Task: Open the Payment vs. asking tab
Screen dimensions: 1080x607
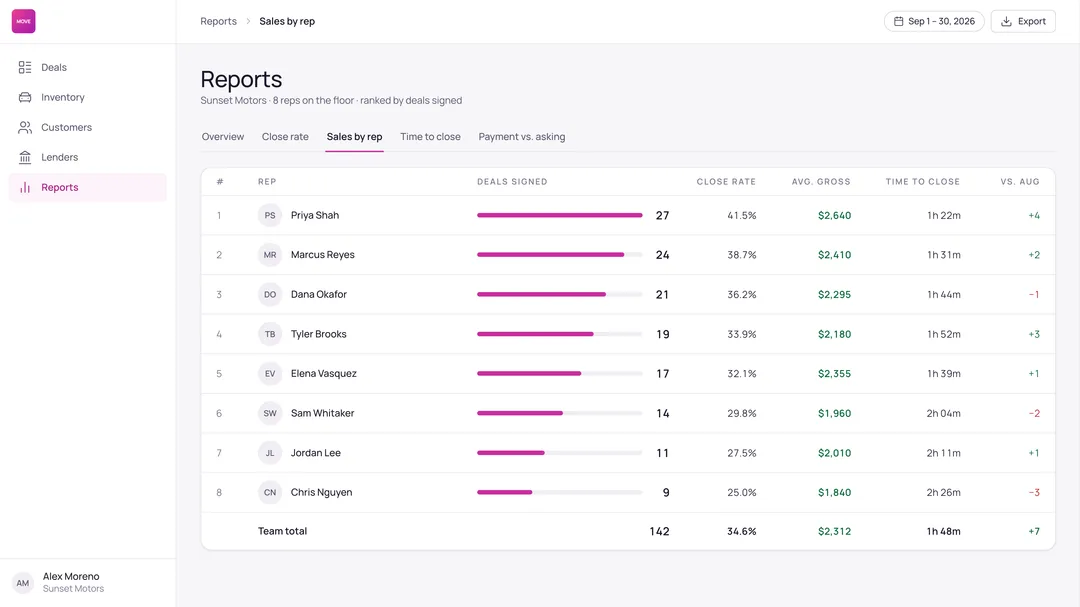Action: coord(521,136)
